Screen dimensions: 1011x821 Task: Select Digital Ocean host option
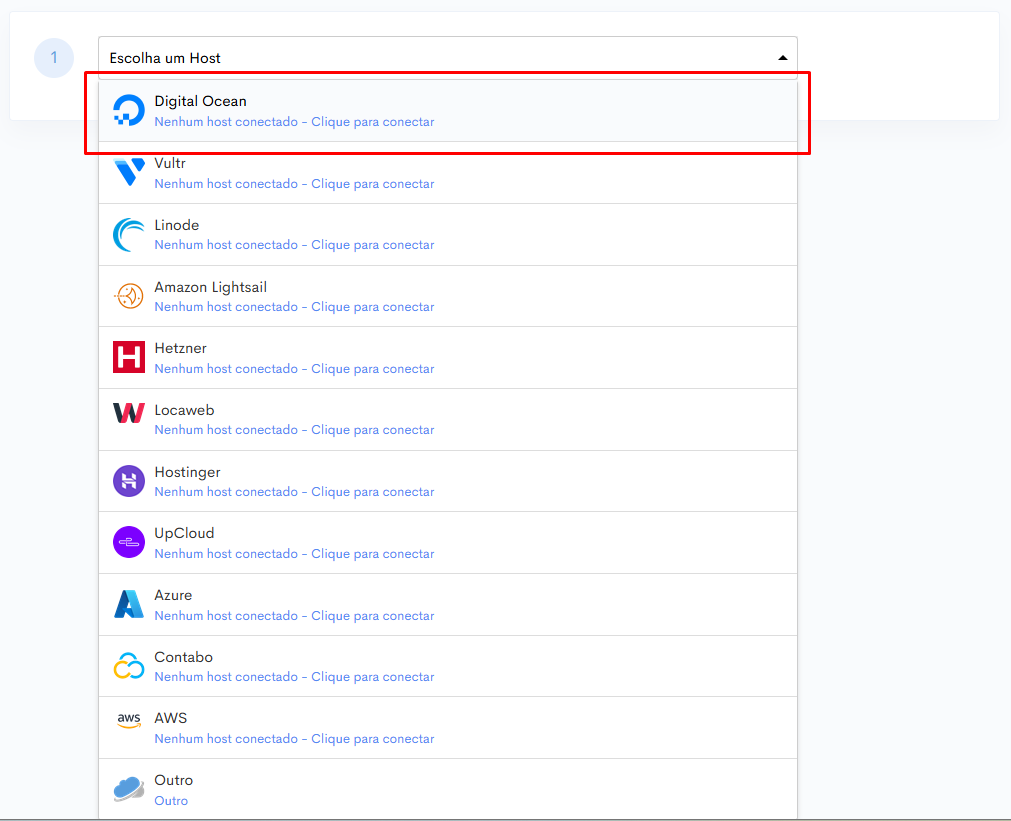pyautogui.click(x=447, y=111)
